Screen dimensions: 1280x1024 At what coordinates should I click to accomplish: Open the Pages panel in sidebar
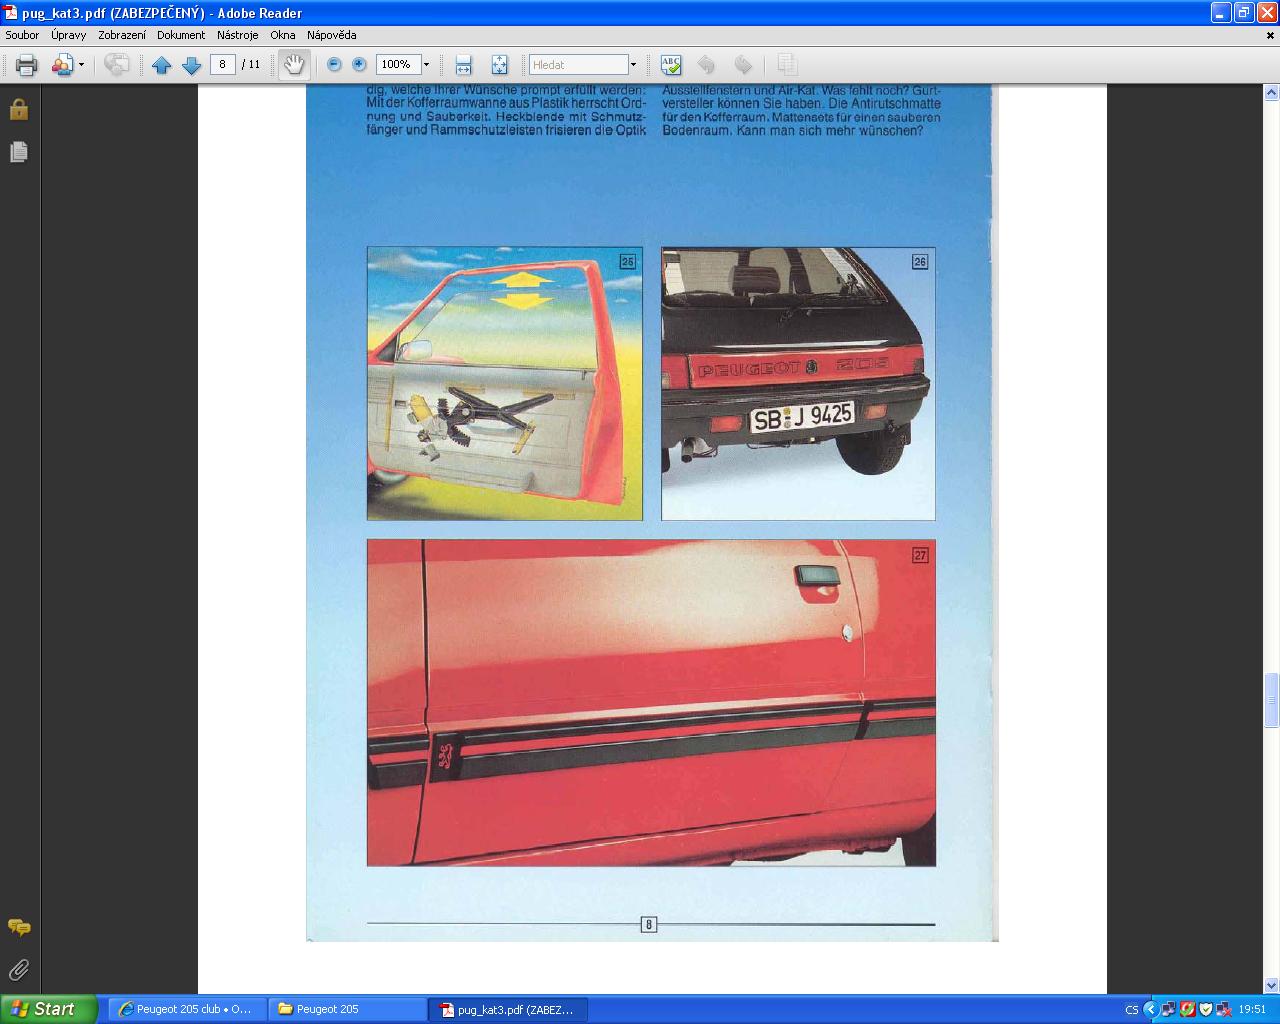point(19,152)
